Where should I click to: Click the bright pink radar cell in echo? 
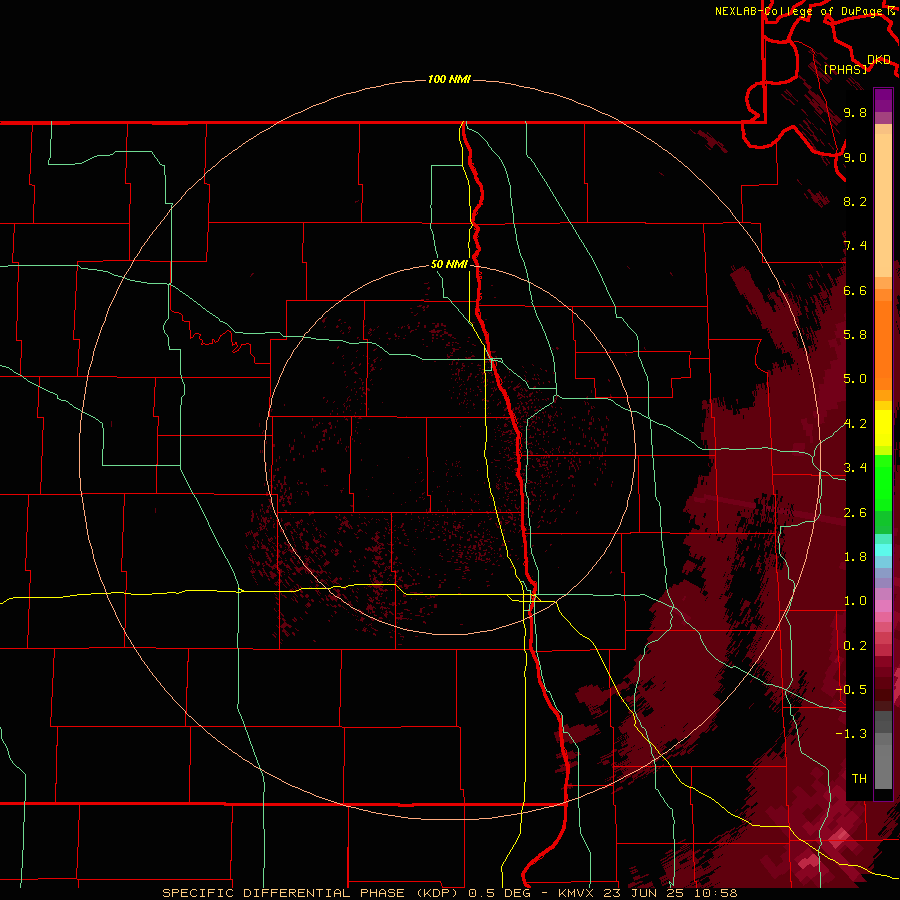click(841, 835)
